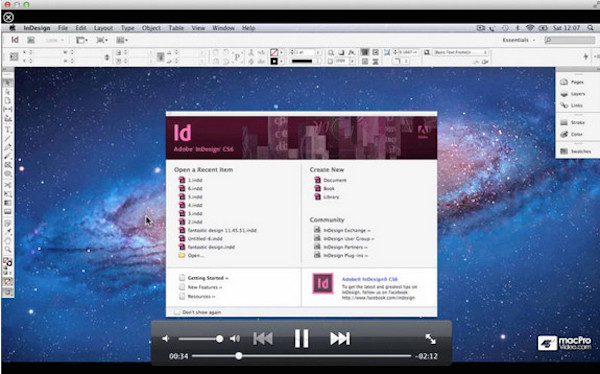Open the Stroke panel
The width and height of the screenshot is (600, 374).
(x=573, y=122)
